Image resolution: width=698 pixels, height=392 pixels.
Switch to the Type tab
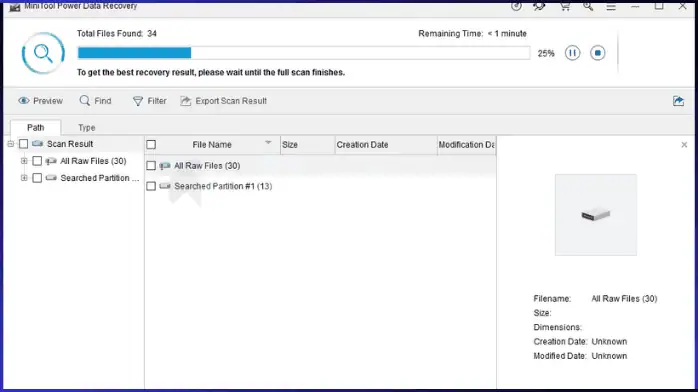pos(87,128)
